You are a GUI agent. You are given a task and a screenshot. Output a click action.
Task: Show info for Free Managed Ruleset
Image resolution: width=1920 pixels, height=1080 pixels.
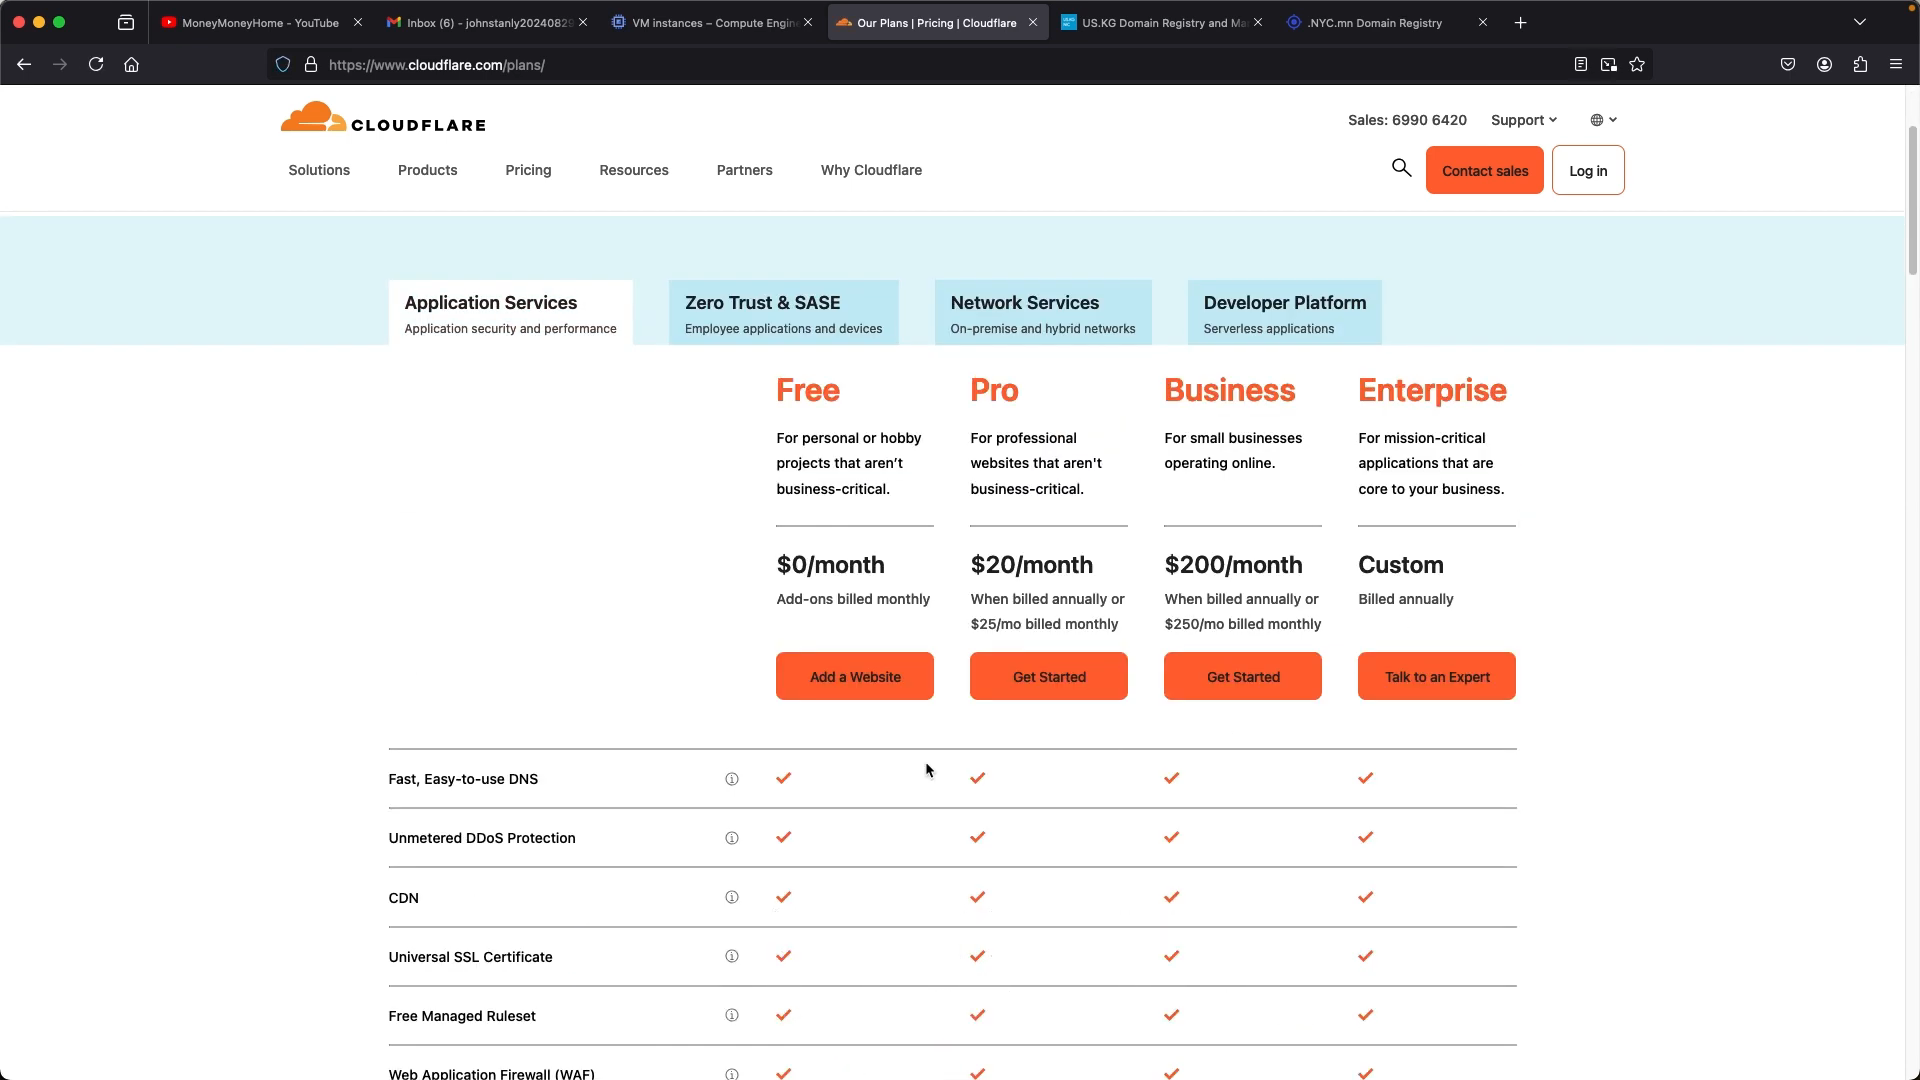[732, 1015]
